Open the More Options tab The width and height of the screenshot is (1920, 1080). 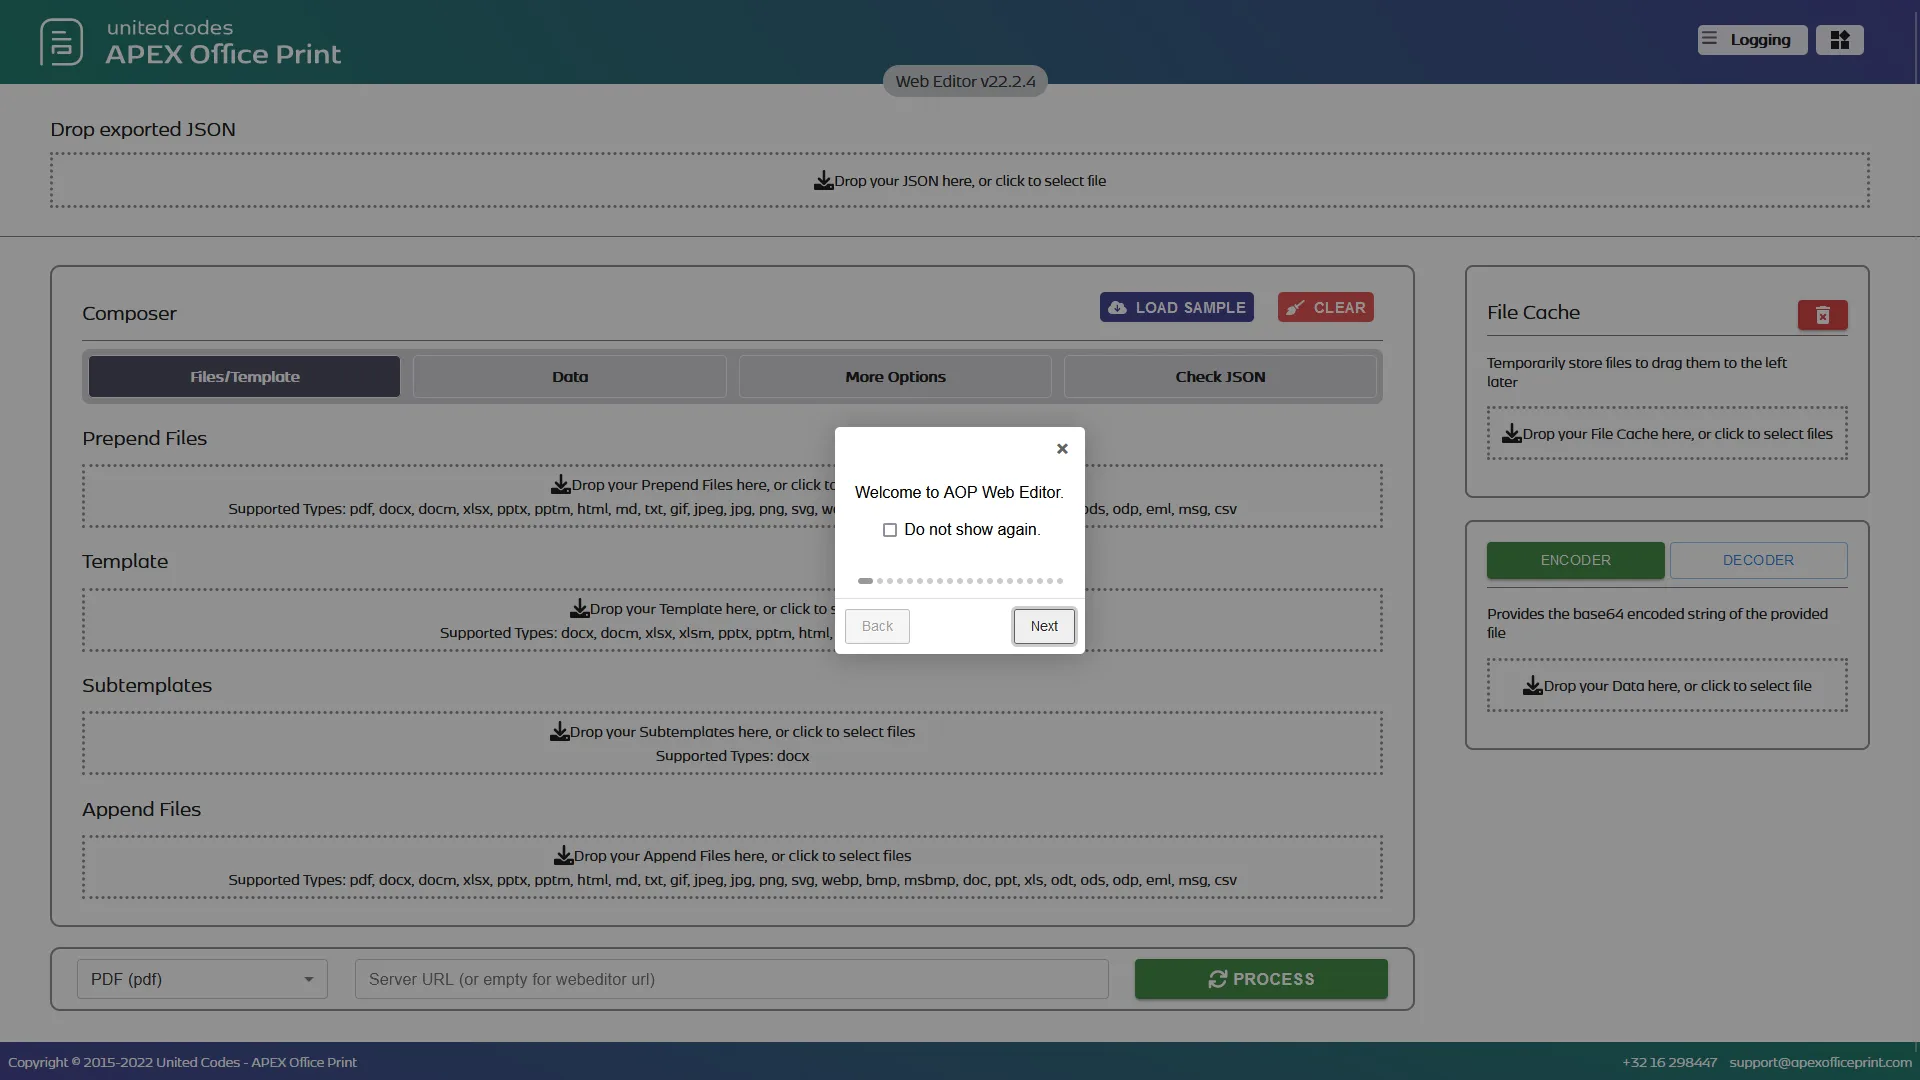click(895, 377)
